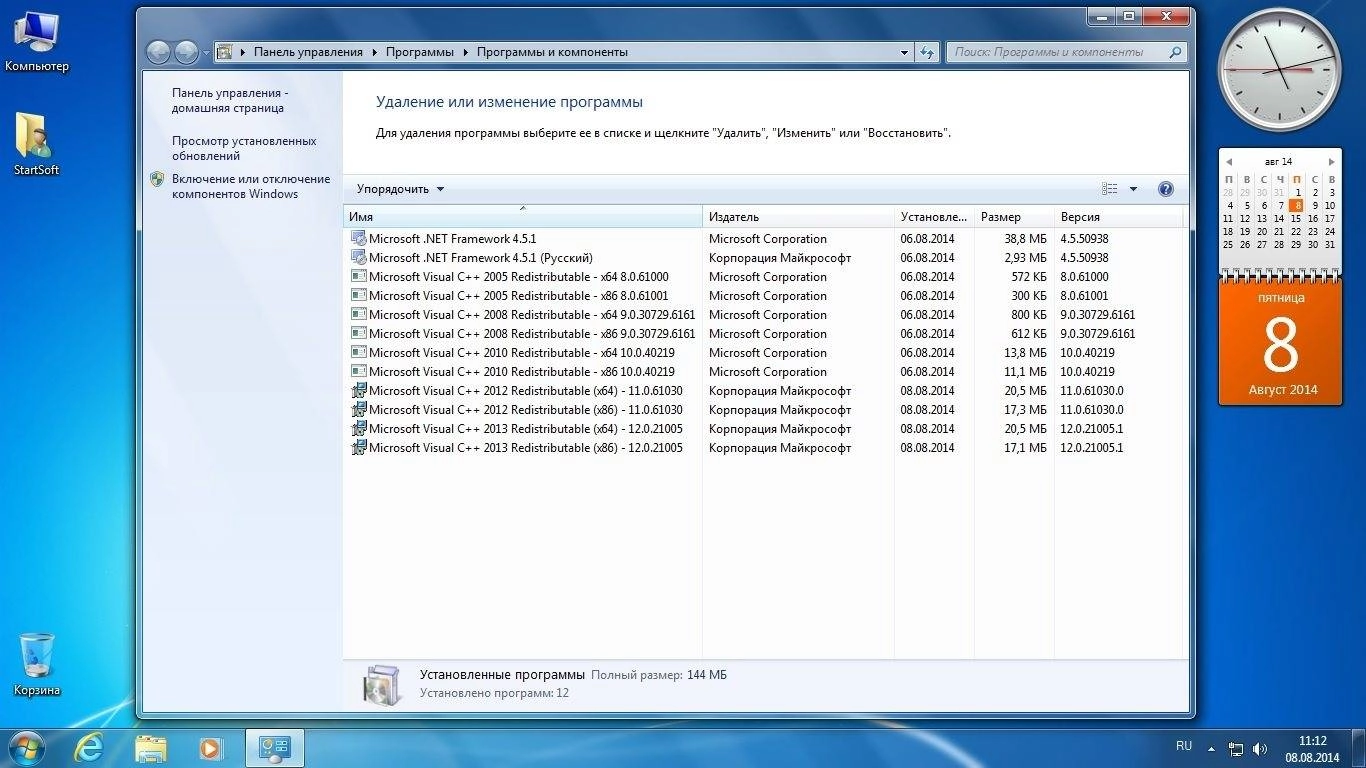This screenshot has height=768, width=1366.
Task: Select Visual C++ 2012 (x86) 11.0.61030 icon
Action: (359, 410)
